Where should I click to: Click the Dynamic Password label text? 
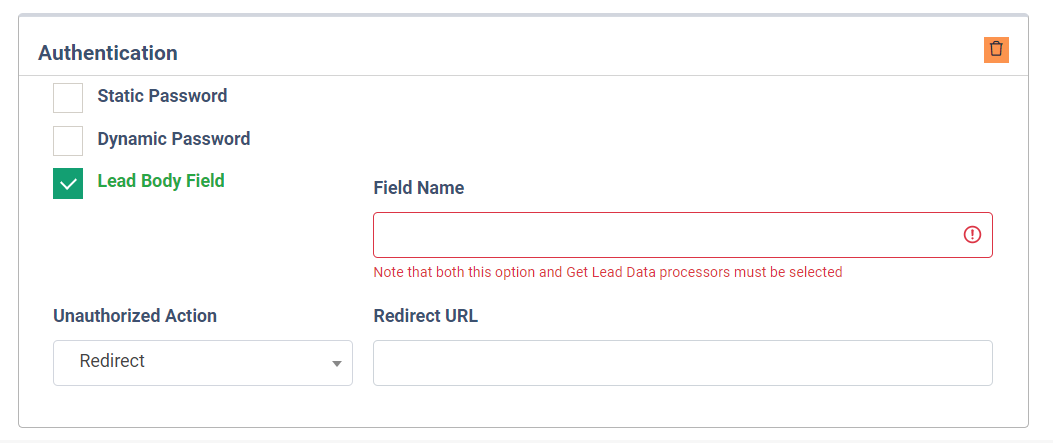[174, 139]
